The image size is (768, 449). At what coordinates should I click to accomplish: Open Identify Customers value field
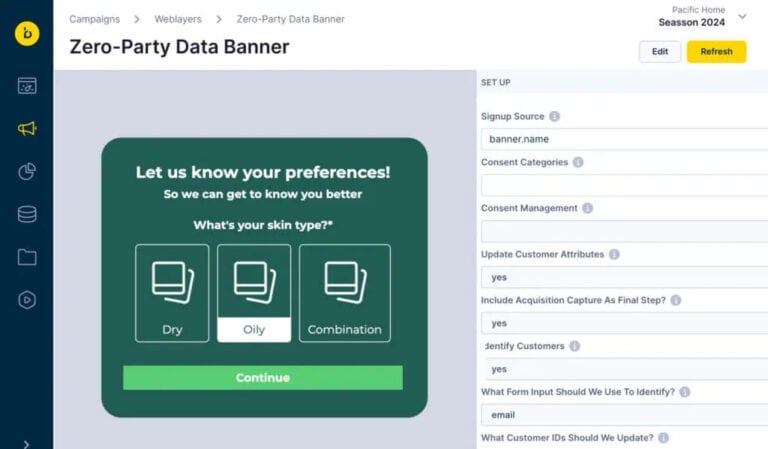tap(624, 369)
